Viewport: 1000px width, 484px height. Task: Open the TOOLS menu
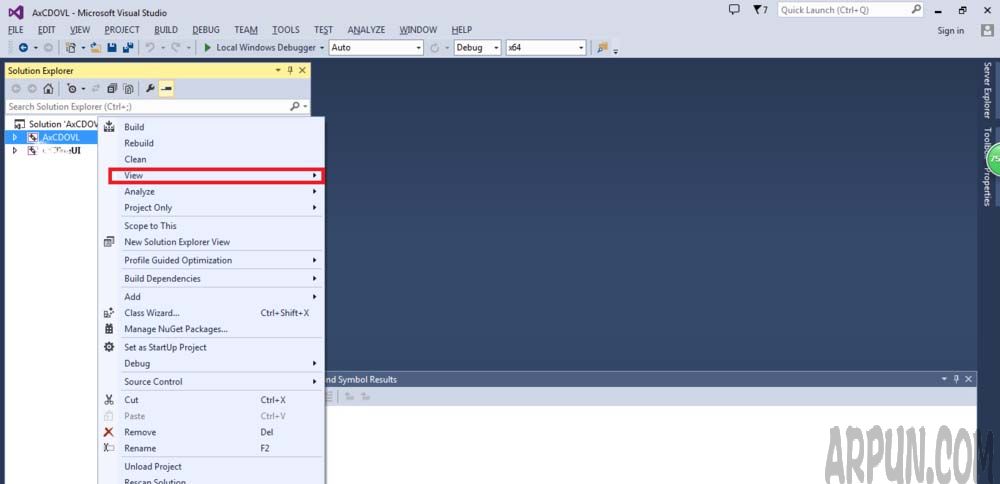[286, 30]
